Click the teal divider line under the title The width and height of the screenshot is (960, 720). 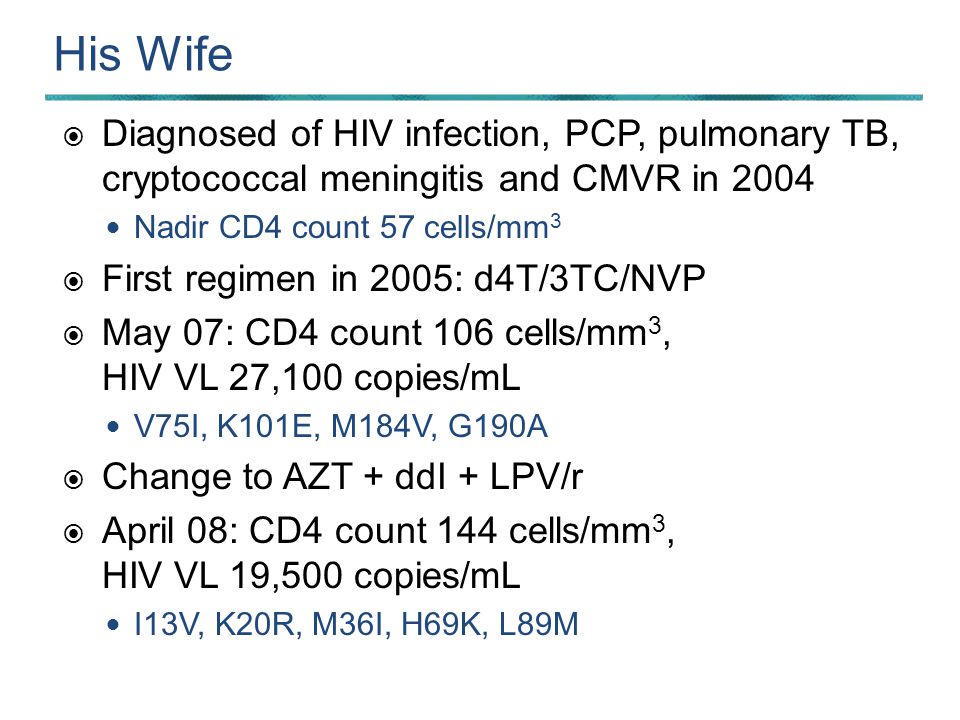(x=484, y=97)
